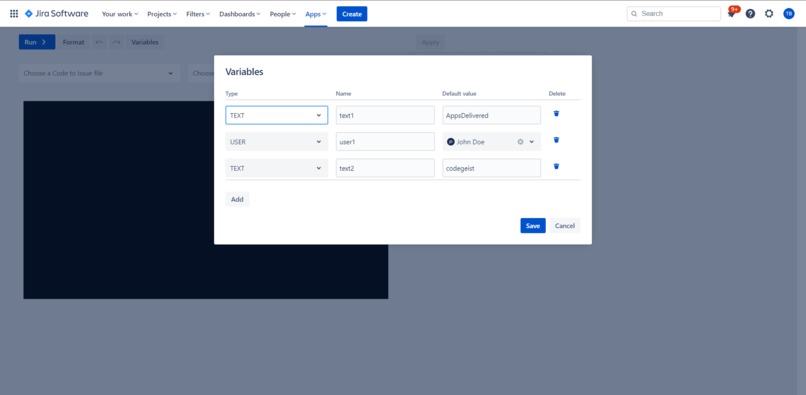Expand the John Doe user picker arrow
The width and height of the screenshot is (806, 395).
(x=532, y=142)
